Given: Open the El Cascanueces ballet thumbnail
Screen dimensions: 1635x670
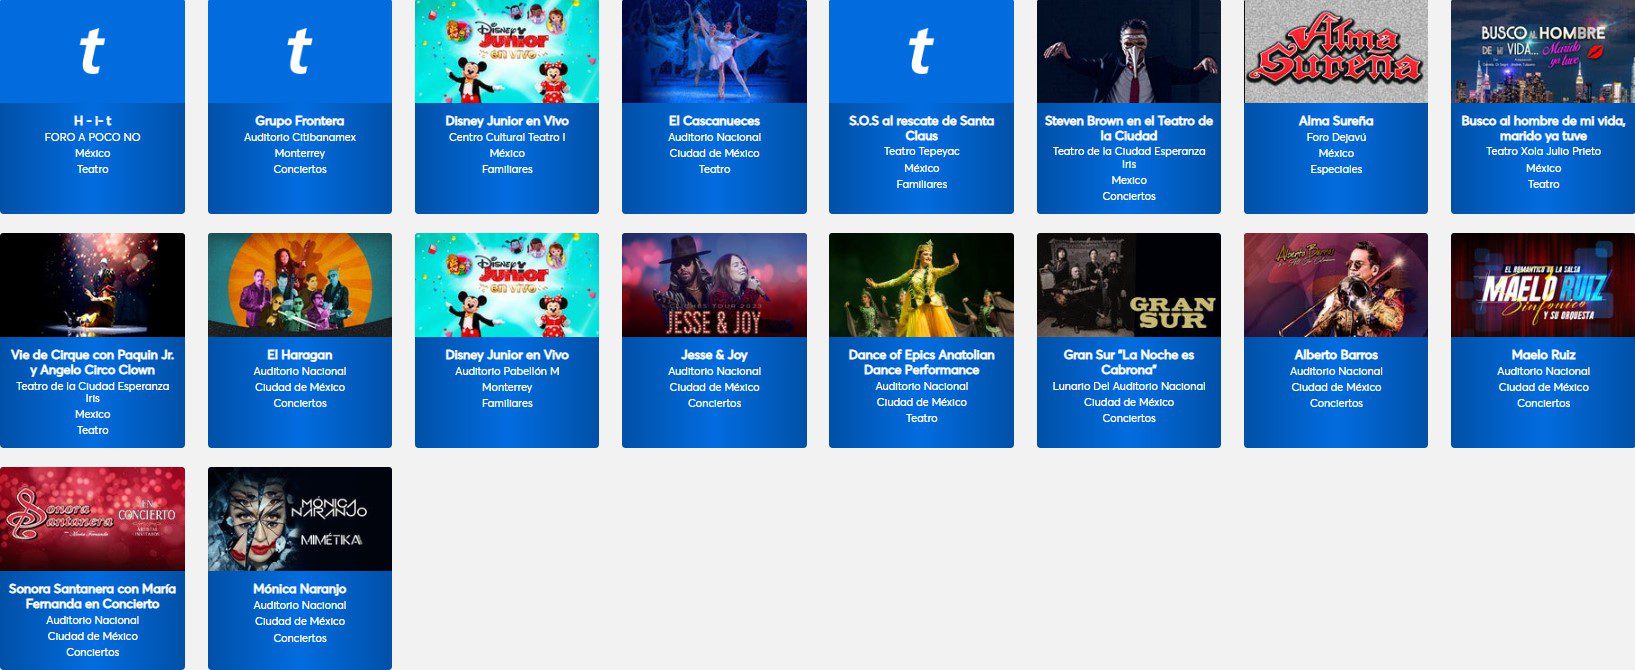Looking at the screenshot, I should pyautogui.click(x=714, y=51).
